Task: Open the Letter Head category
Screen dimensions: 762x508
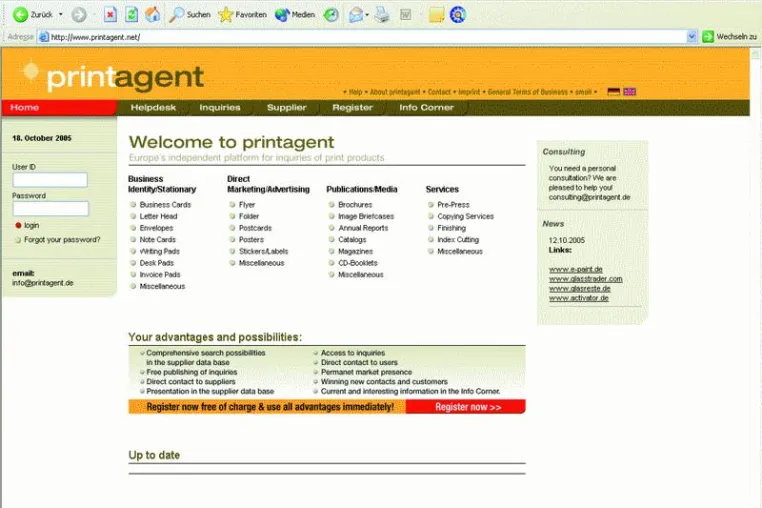Action: click(158, 216)
